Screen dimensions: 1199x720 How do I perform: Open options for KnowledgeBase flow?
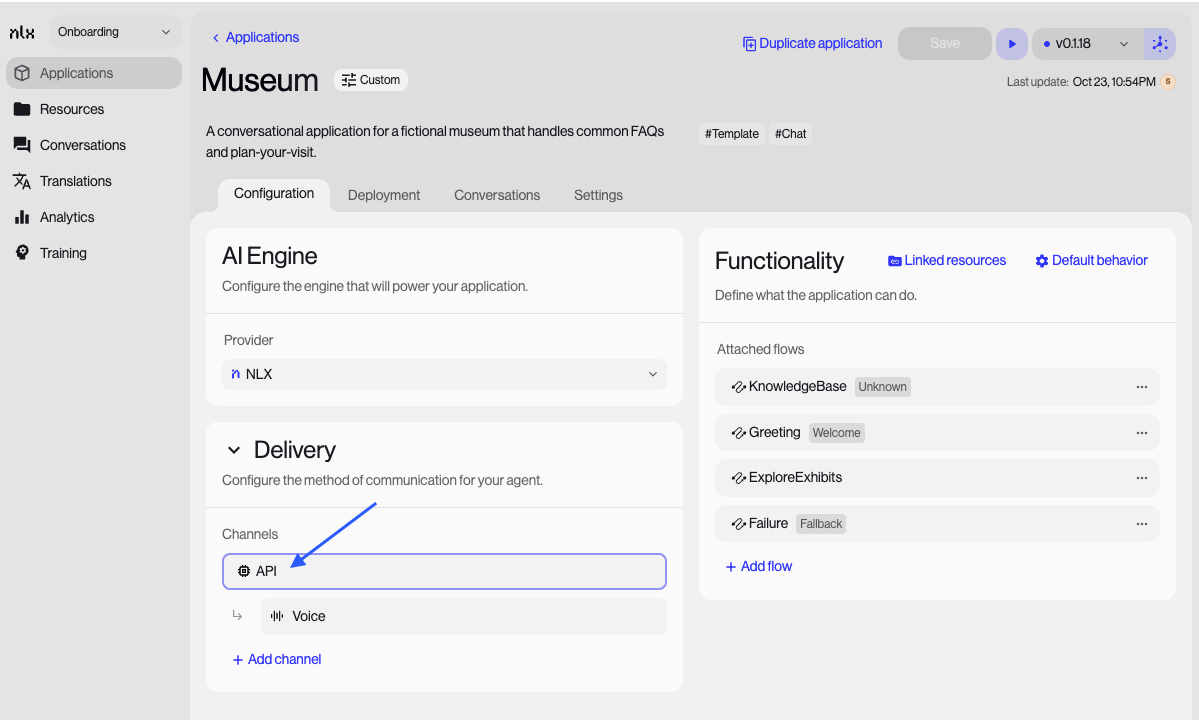[x=1141, y=387]
